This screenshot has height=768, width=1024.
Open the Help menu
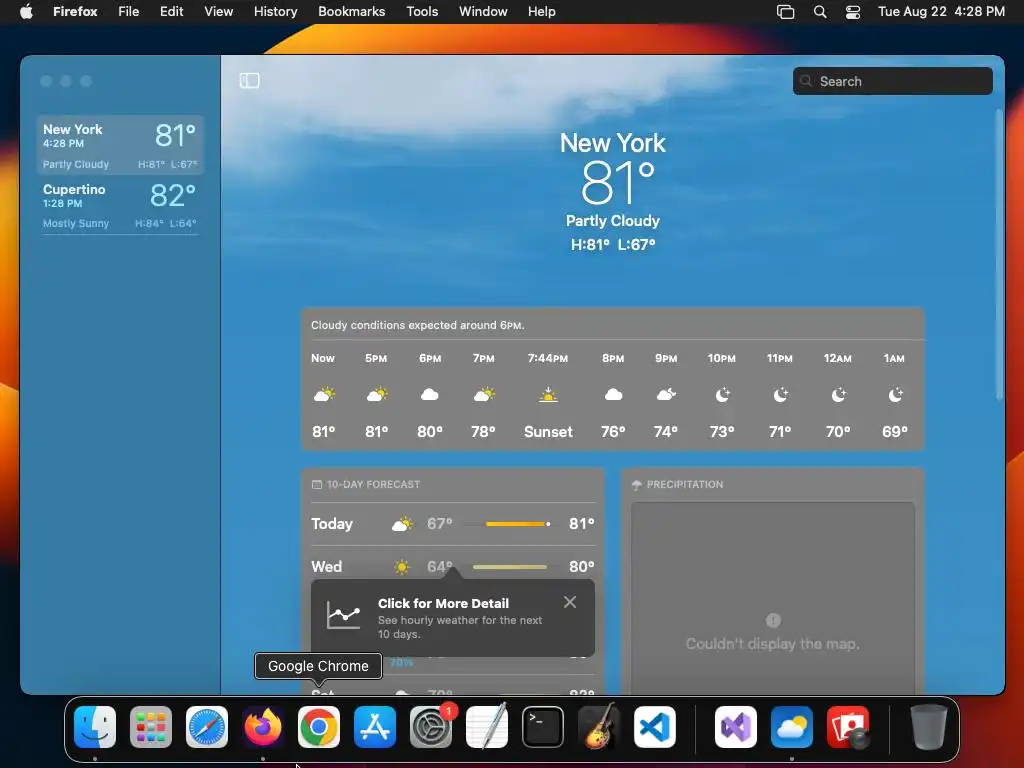pyautogui.click(x=541, y=12)
